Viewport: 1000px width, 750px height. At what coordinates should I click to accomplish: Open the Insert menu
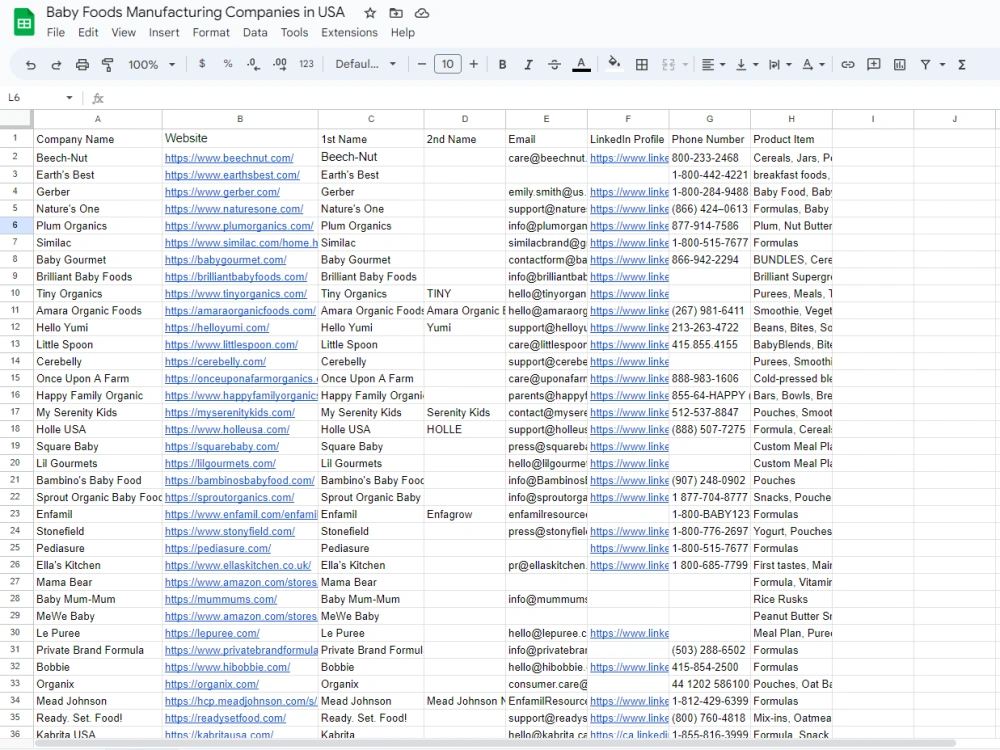164,33
